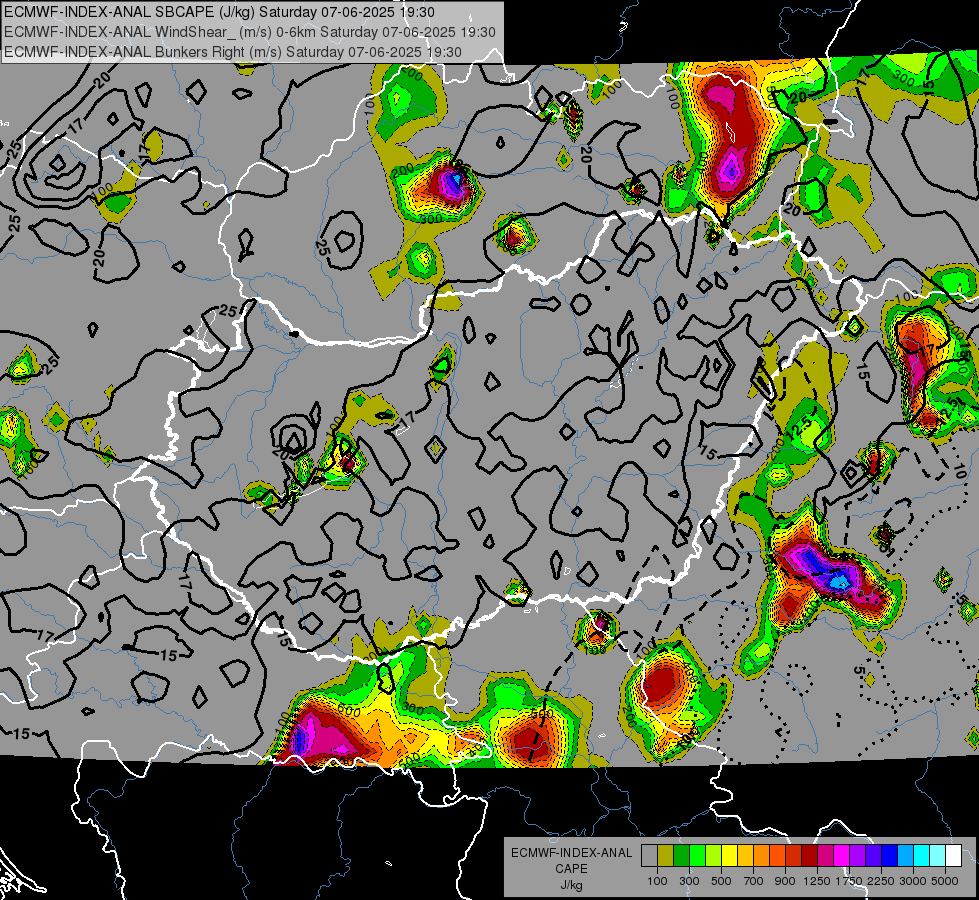Choose the dark red swatch before 1250
This screenshot has height=900, width=979.
point(809,856)
